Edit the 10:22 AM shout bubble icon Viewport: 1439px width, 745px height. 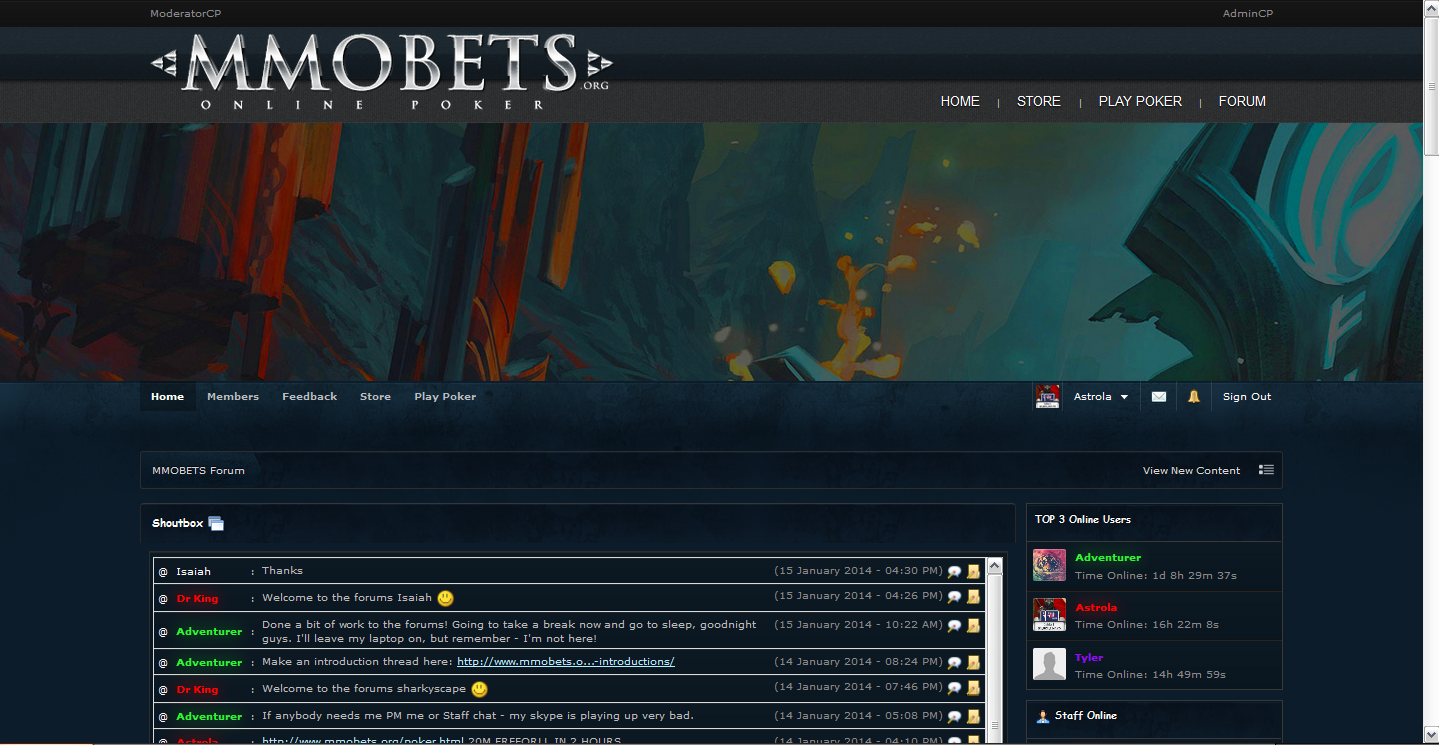coord(954,626)
